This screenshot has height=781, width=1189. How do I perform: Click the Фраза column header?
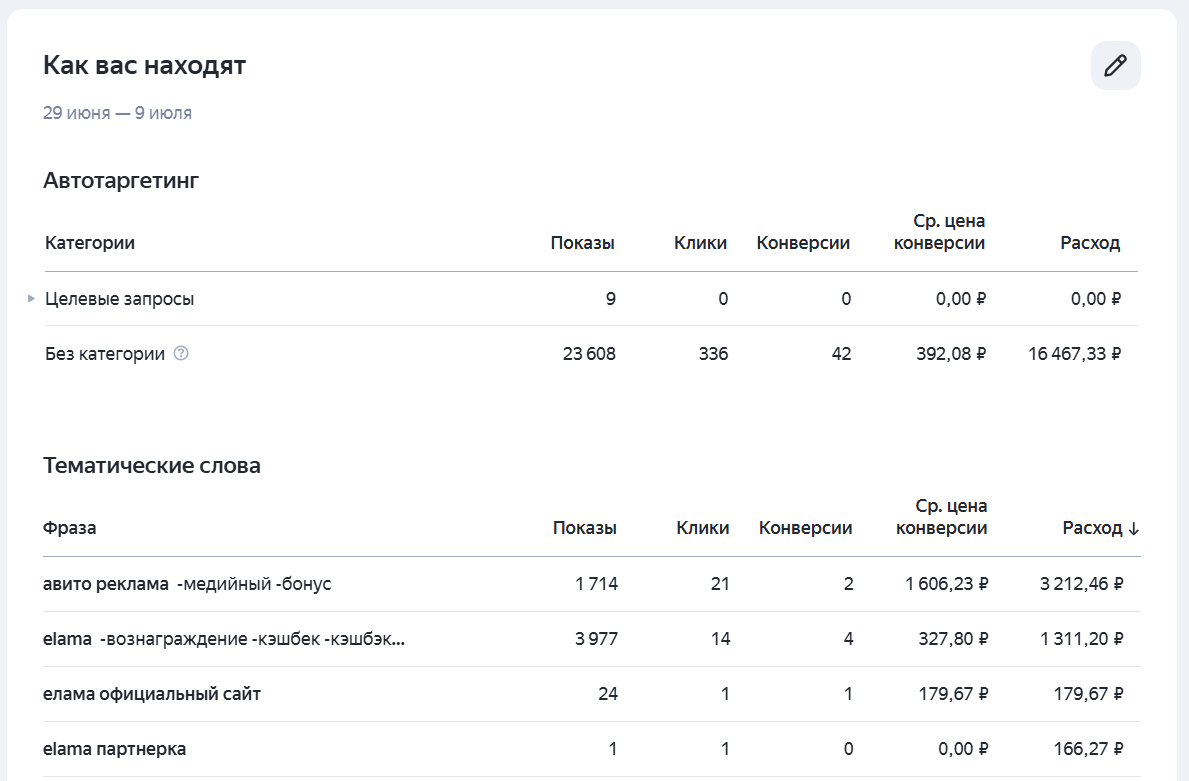coord(70,528)
